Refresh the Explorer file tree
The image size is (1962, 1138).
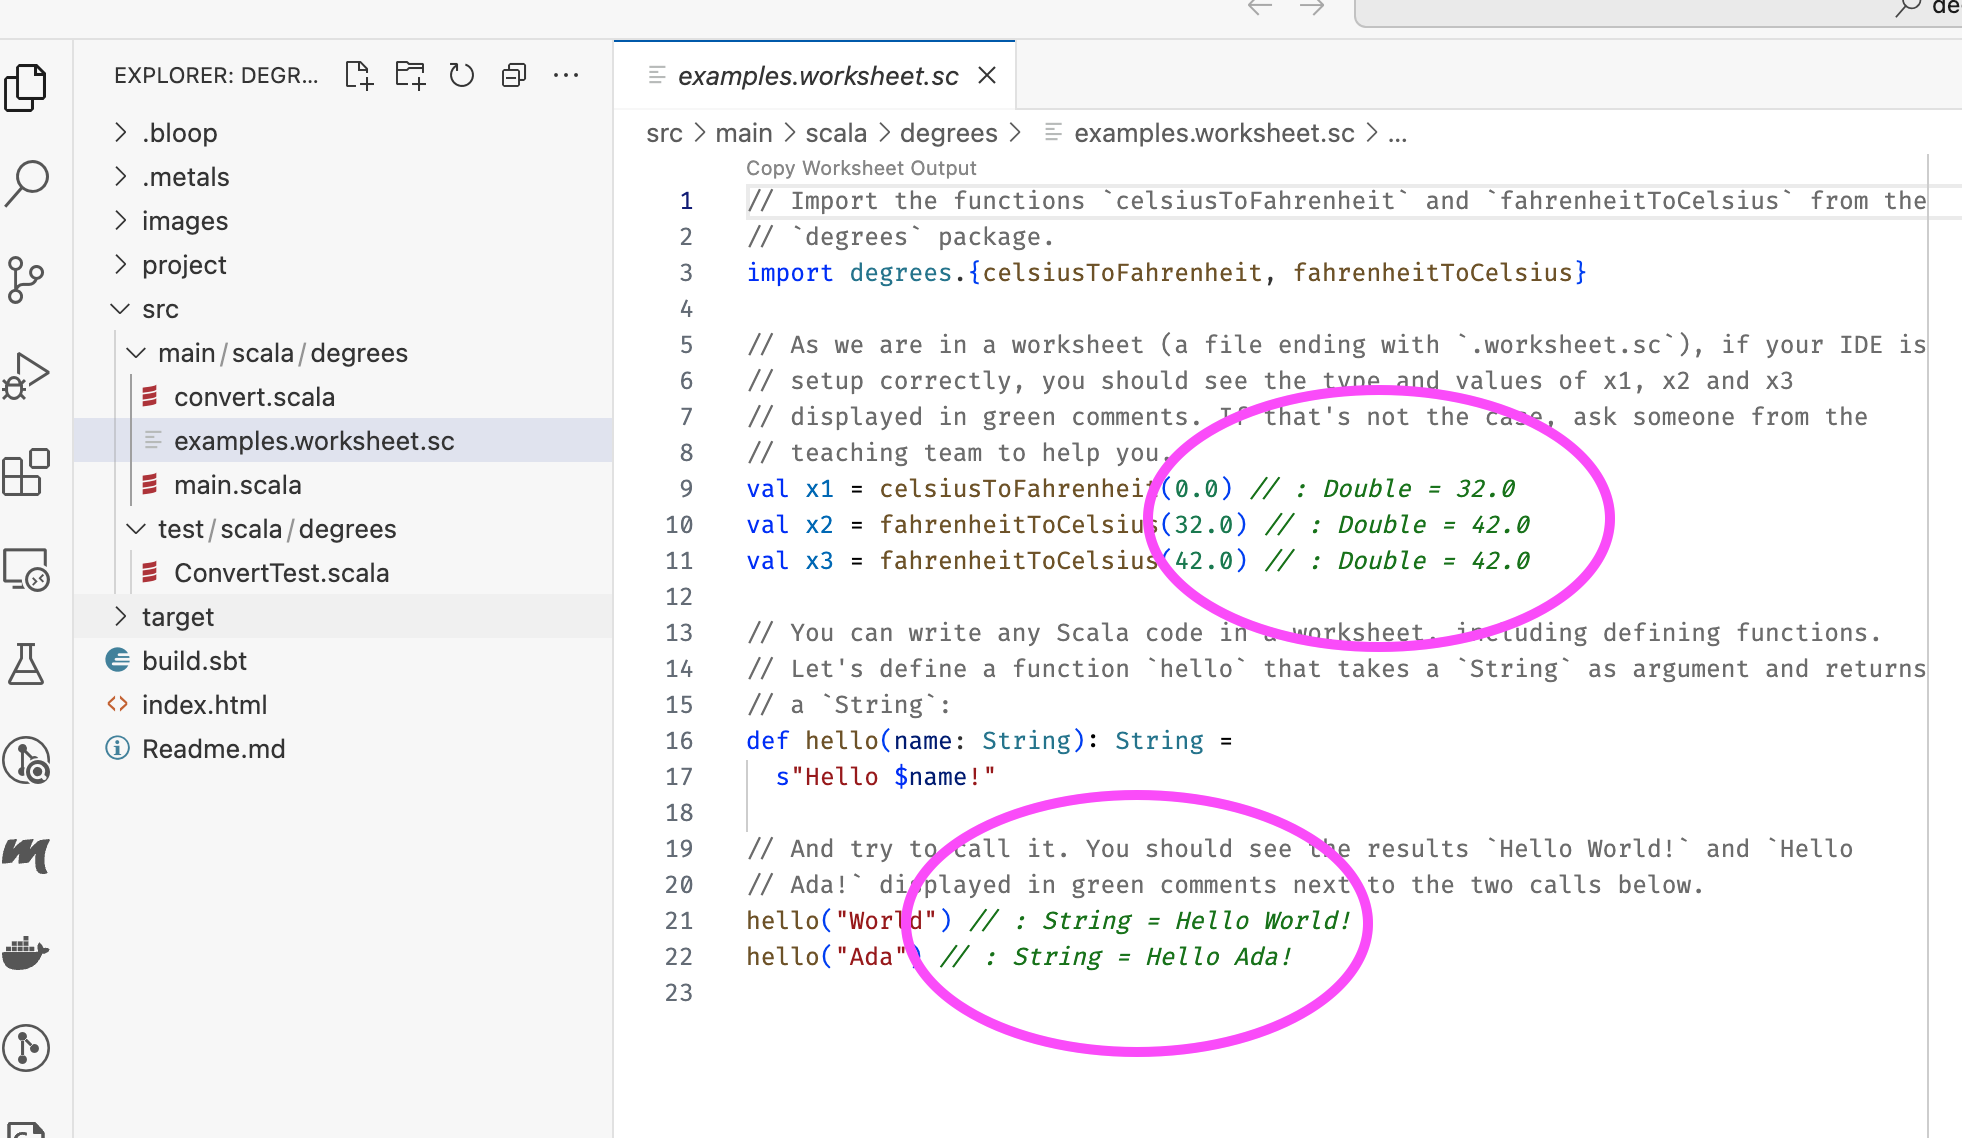[461, 75]
